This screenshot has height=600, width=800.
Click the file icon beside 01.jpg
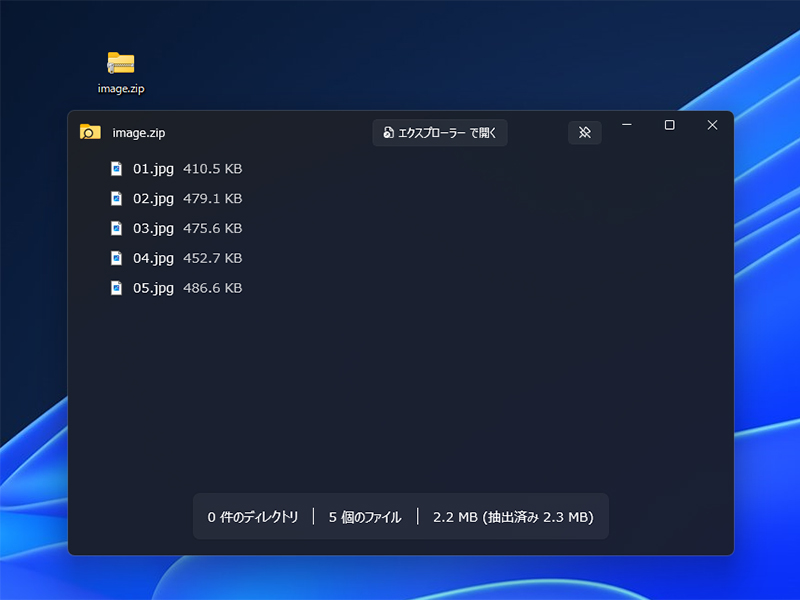click(115, 168)
